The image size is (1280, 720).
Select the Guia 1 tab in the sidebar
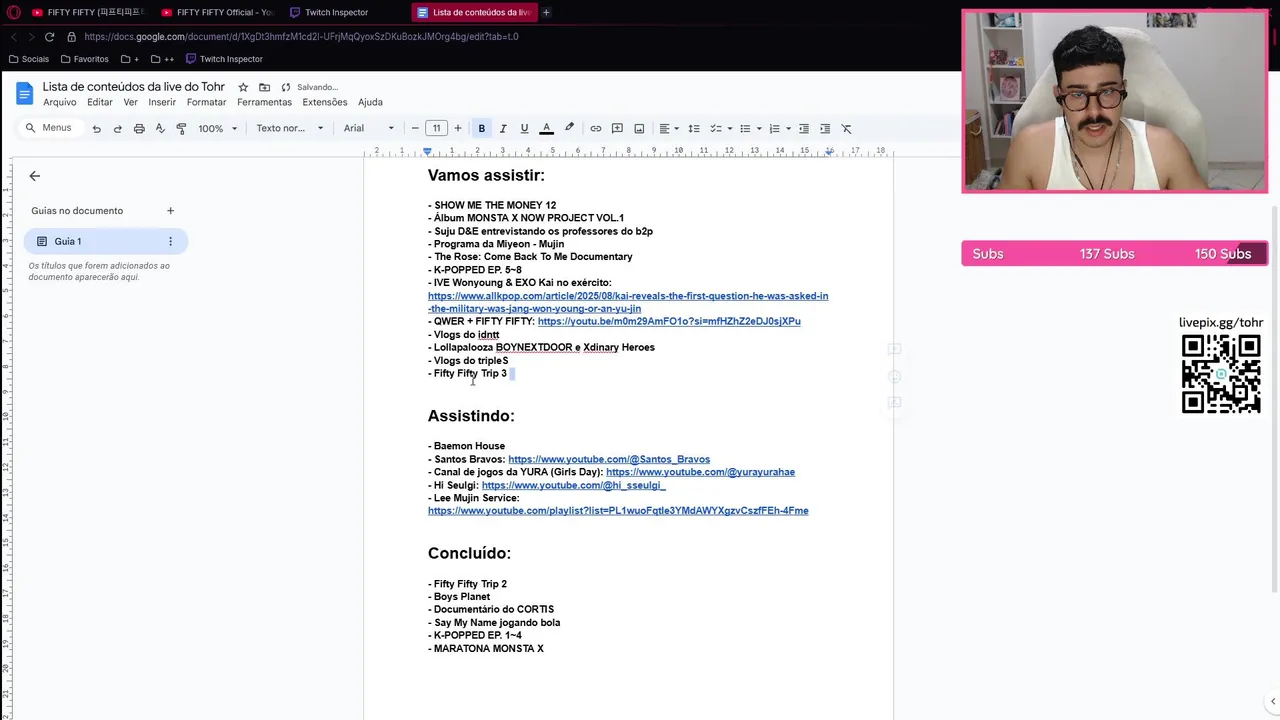click(x=105, y=241)
